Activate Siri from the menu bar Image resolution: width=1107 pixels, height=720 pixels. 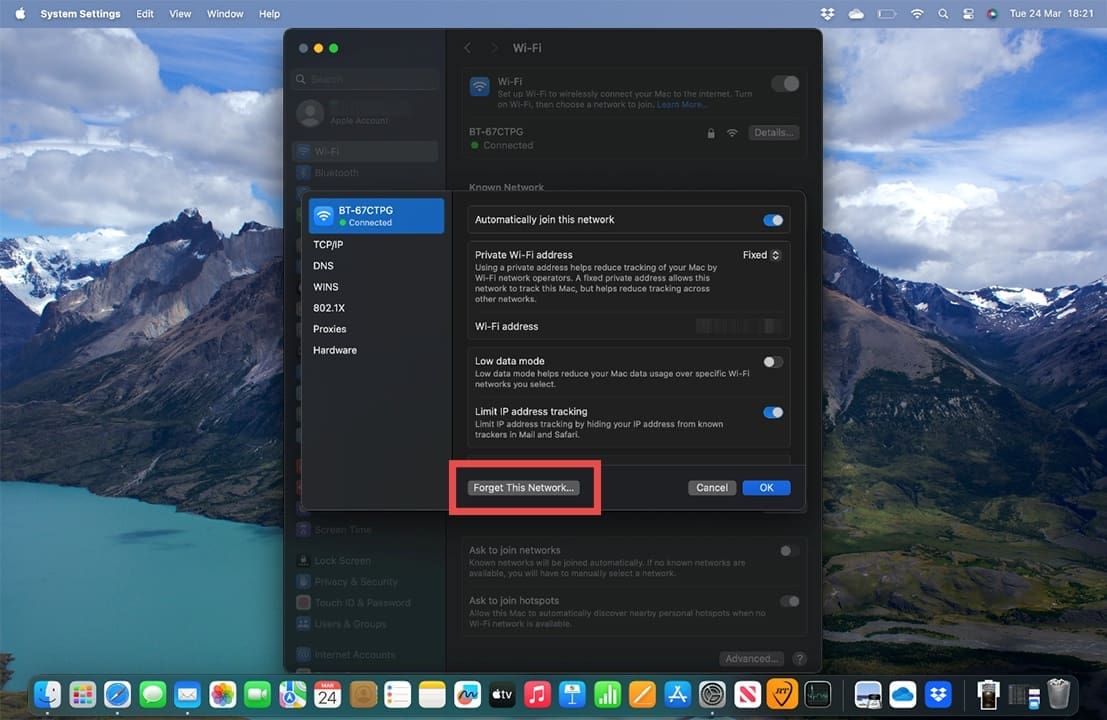click(992, 13)
